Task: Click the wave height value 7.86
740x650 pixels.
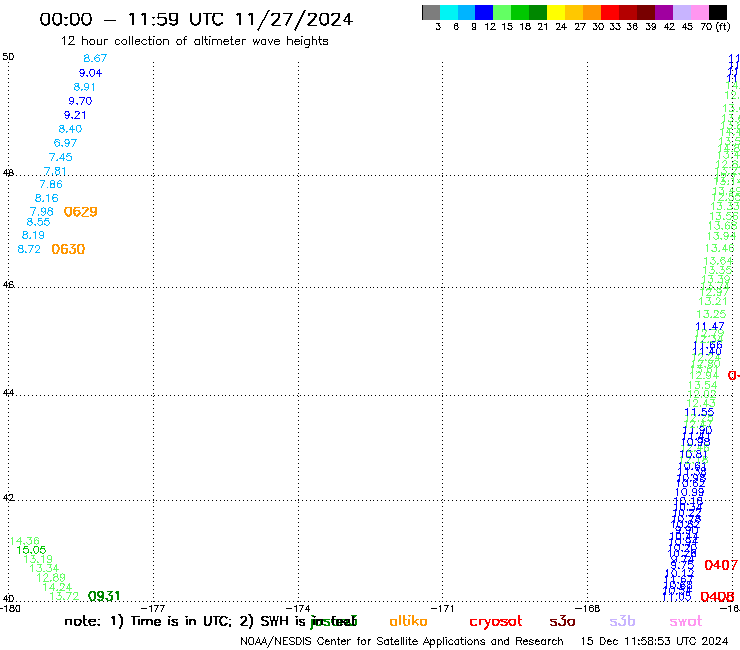Action: pyautogui.click(x=51, y=184)
